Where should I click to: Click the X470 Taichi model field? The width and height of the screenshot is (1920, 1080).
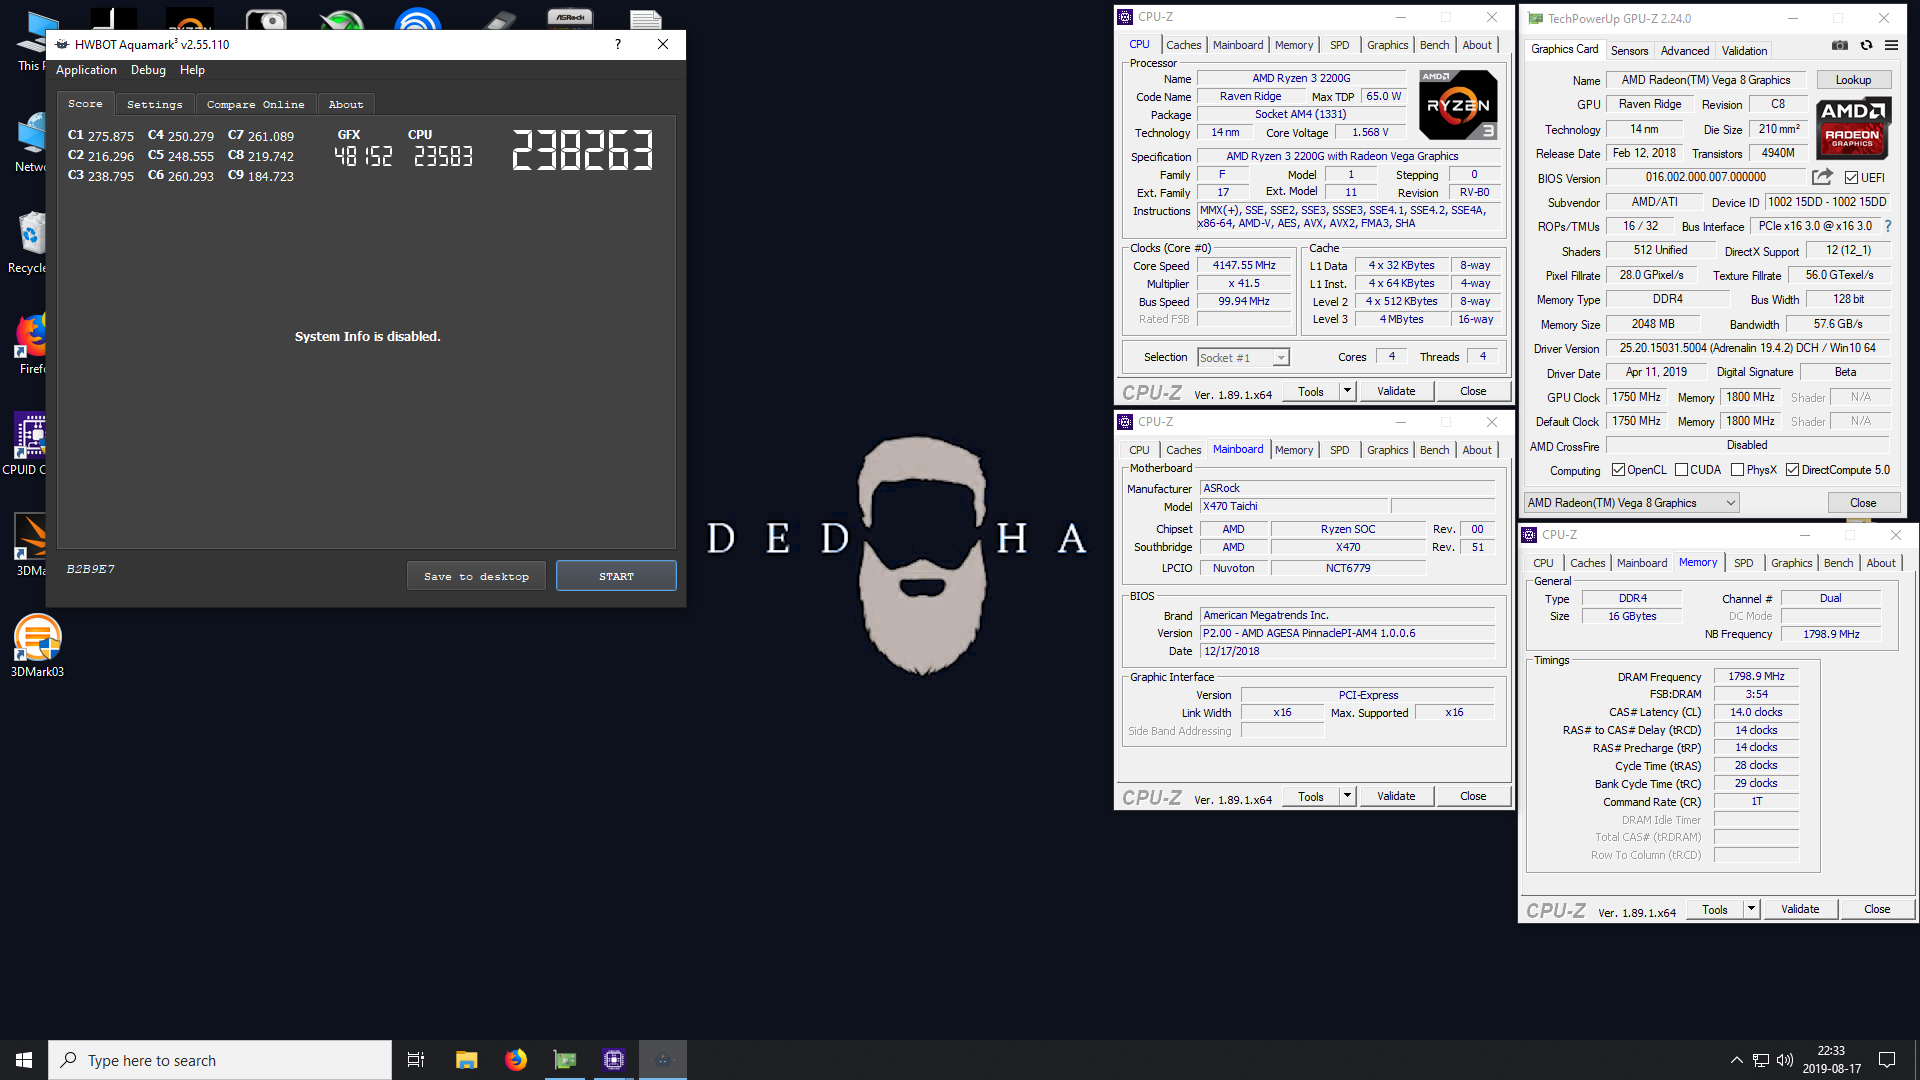click(x=1293, y=507)
